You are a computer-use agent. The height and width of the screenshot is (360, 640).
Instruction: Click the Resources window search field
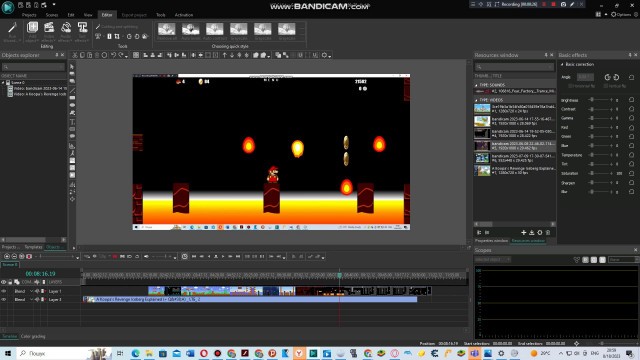tap(514, 67)
